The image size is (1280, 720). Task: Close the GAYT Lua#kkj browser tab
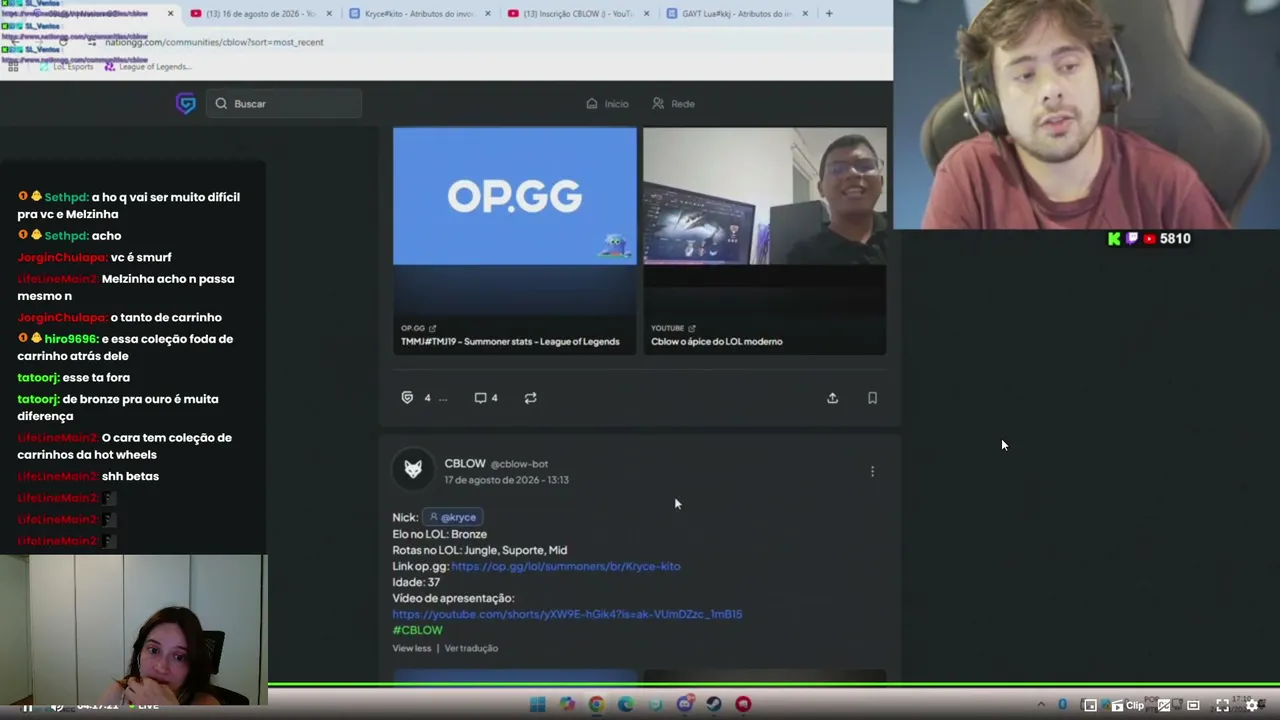[805, 13]
